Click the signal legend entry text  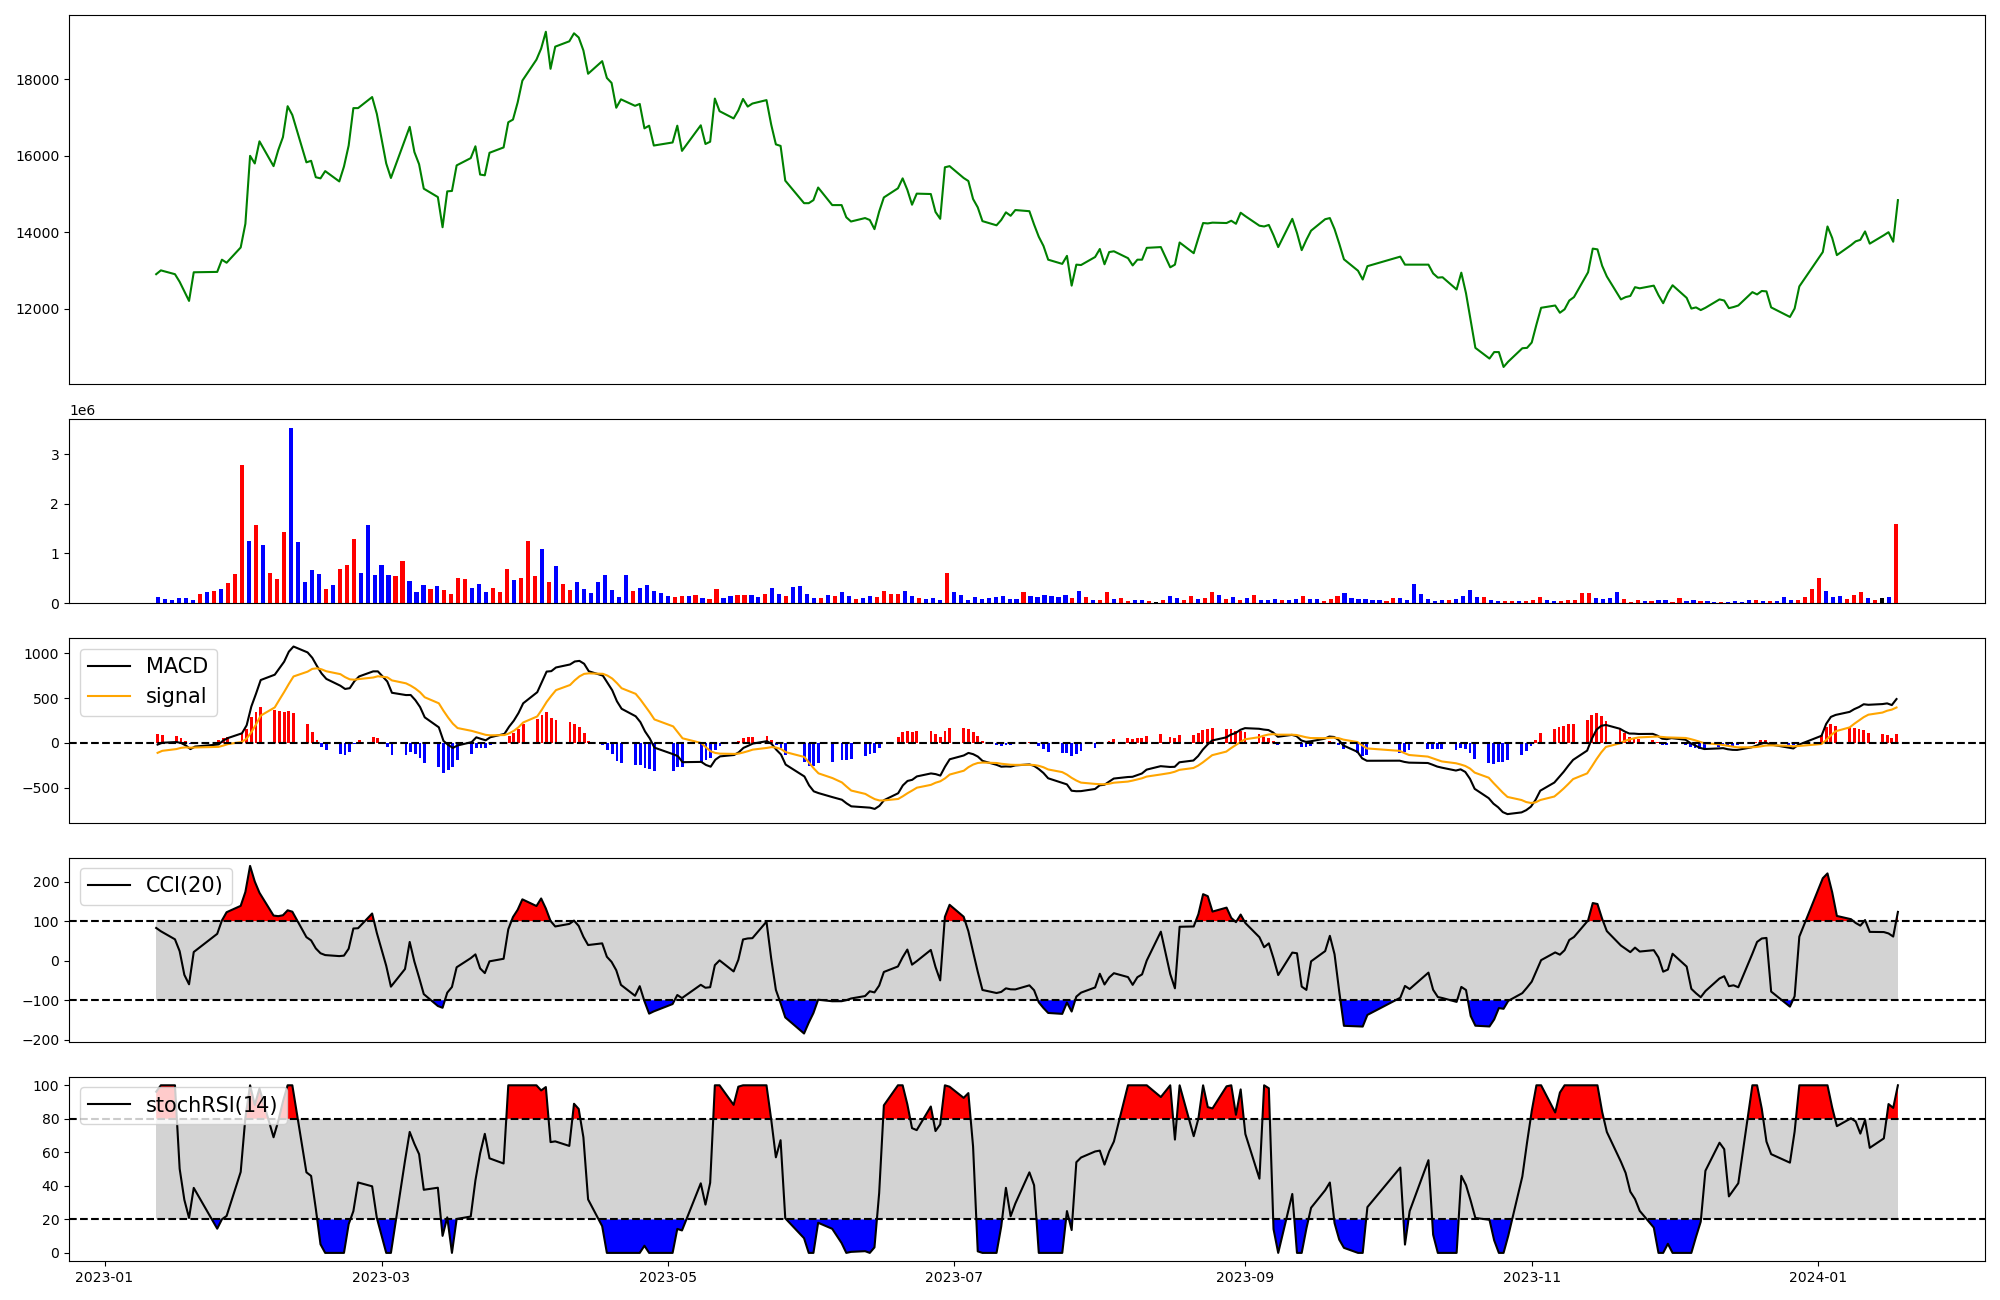176,696
